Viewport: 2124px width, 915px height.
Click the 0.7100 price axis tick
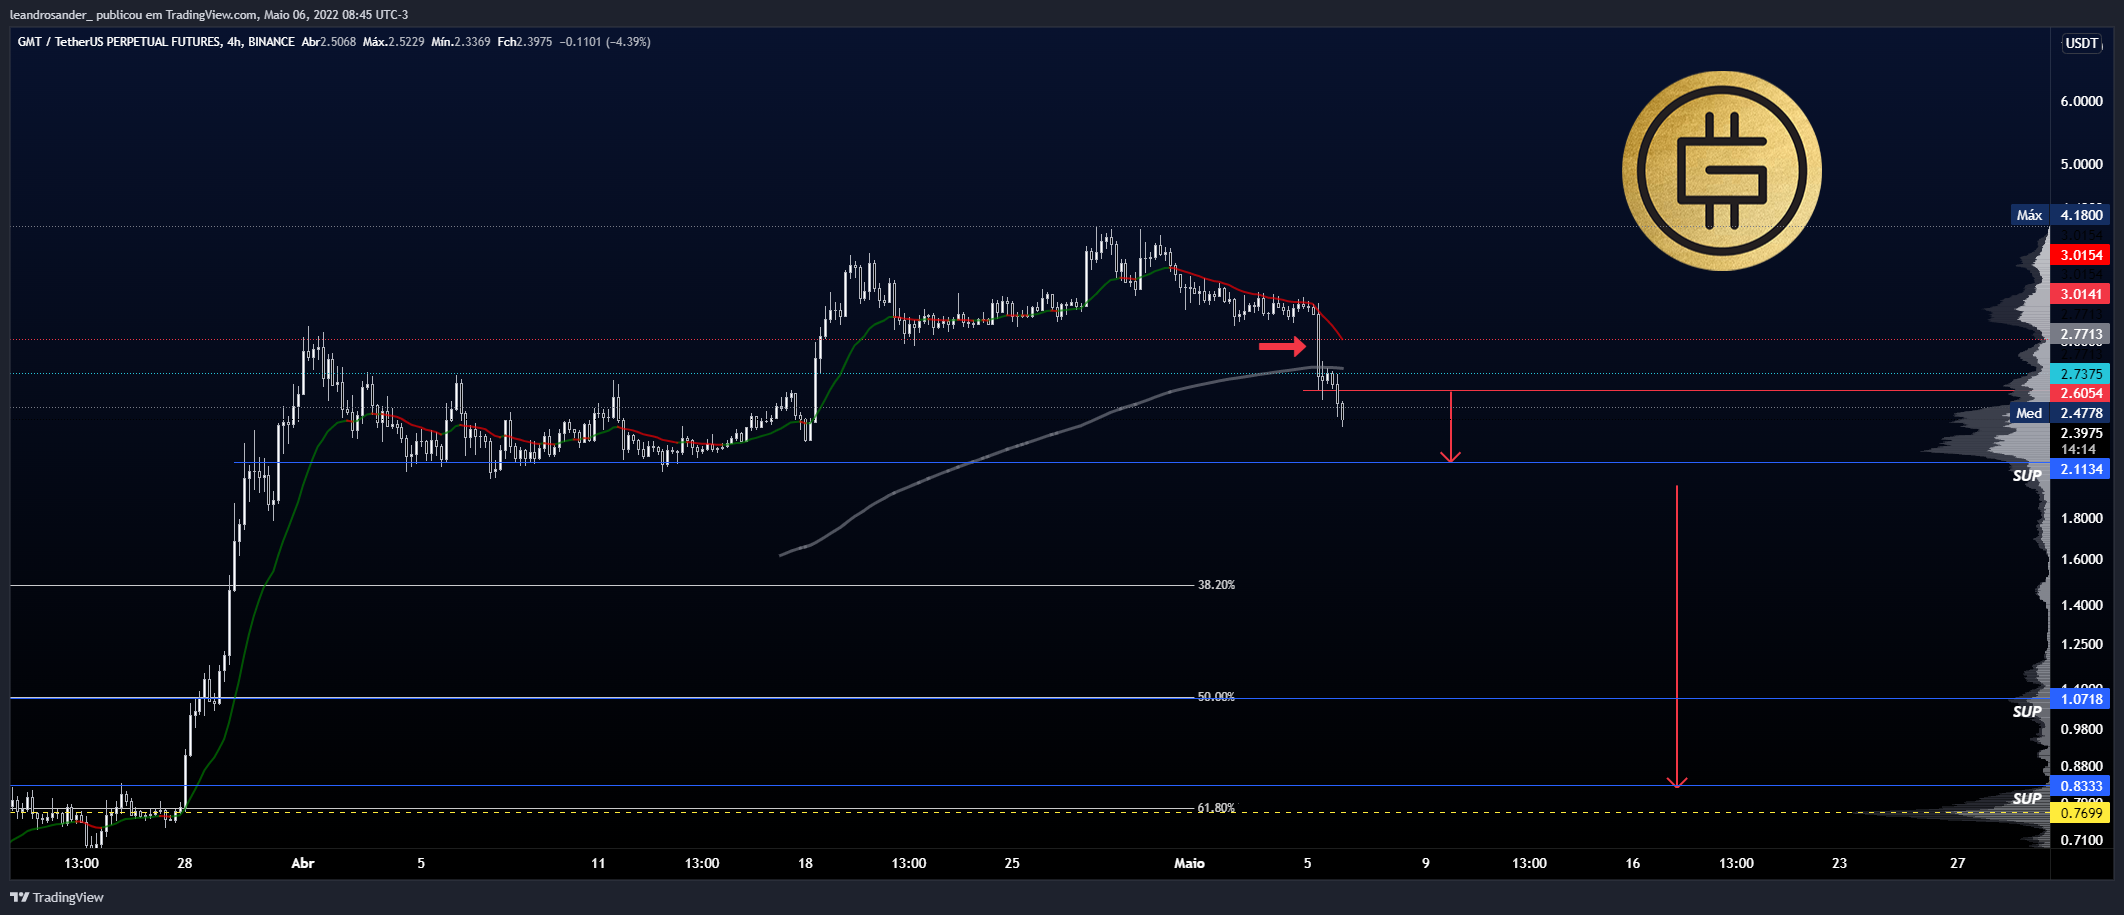coord(2081,840)
